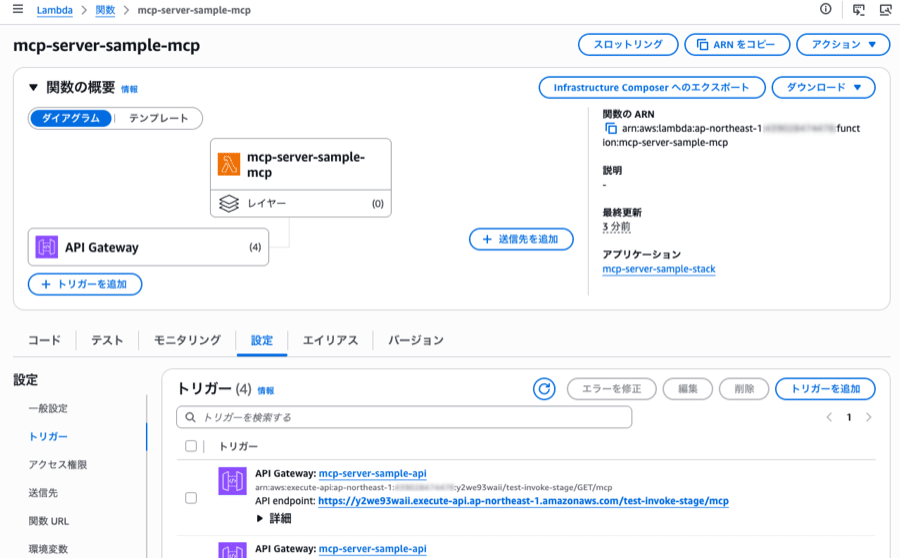Click the レイヤー row in diagram
The height and width of the screenshot is (558, 900).
(301, 203)
